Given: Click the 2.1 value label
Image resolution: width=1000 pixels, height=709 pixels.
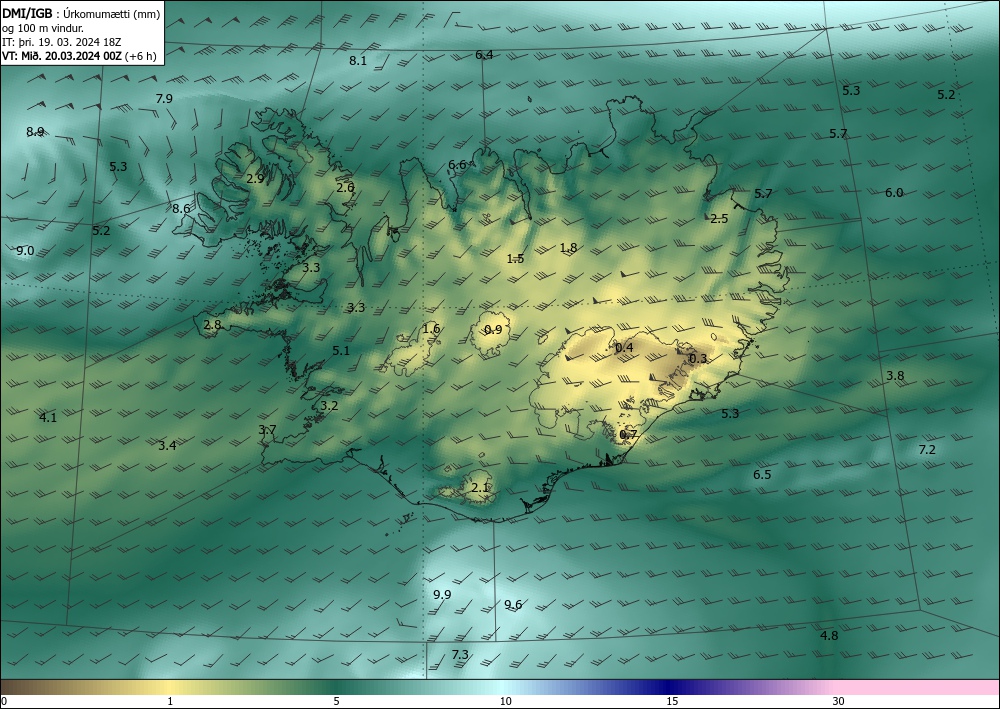Looking at the screenshot, I should click(480, 488).
